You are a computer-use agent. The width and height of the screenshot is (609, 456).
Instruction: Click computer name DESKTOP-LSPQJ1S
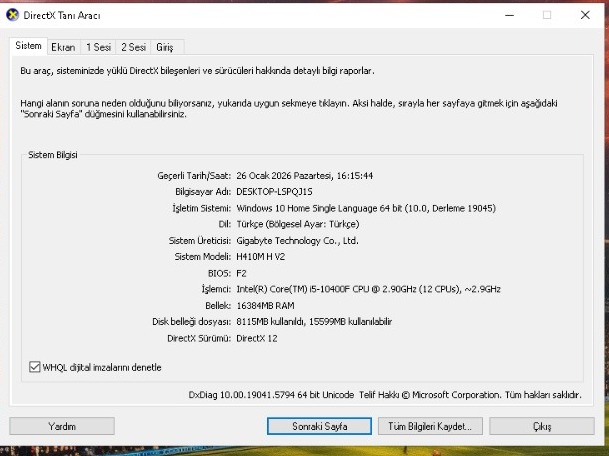[x=274, y=191]
